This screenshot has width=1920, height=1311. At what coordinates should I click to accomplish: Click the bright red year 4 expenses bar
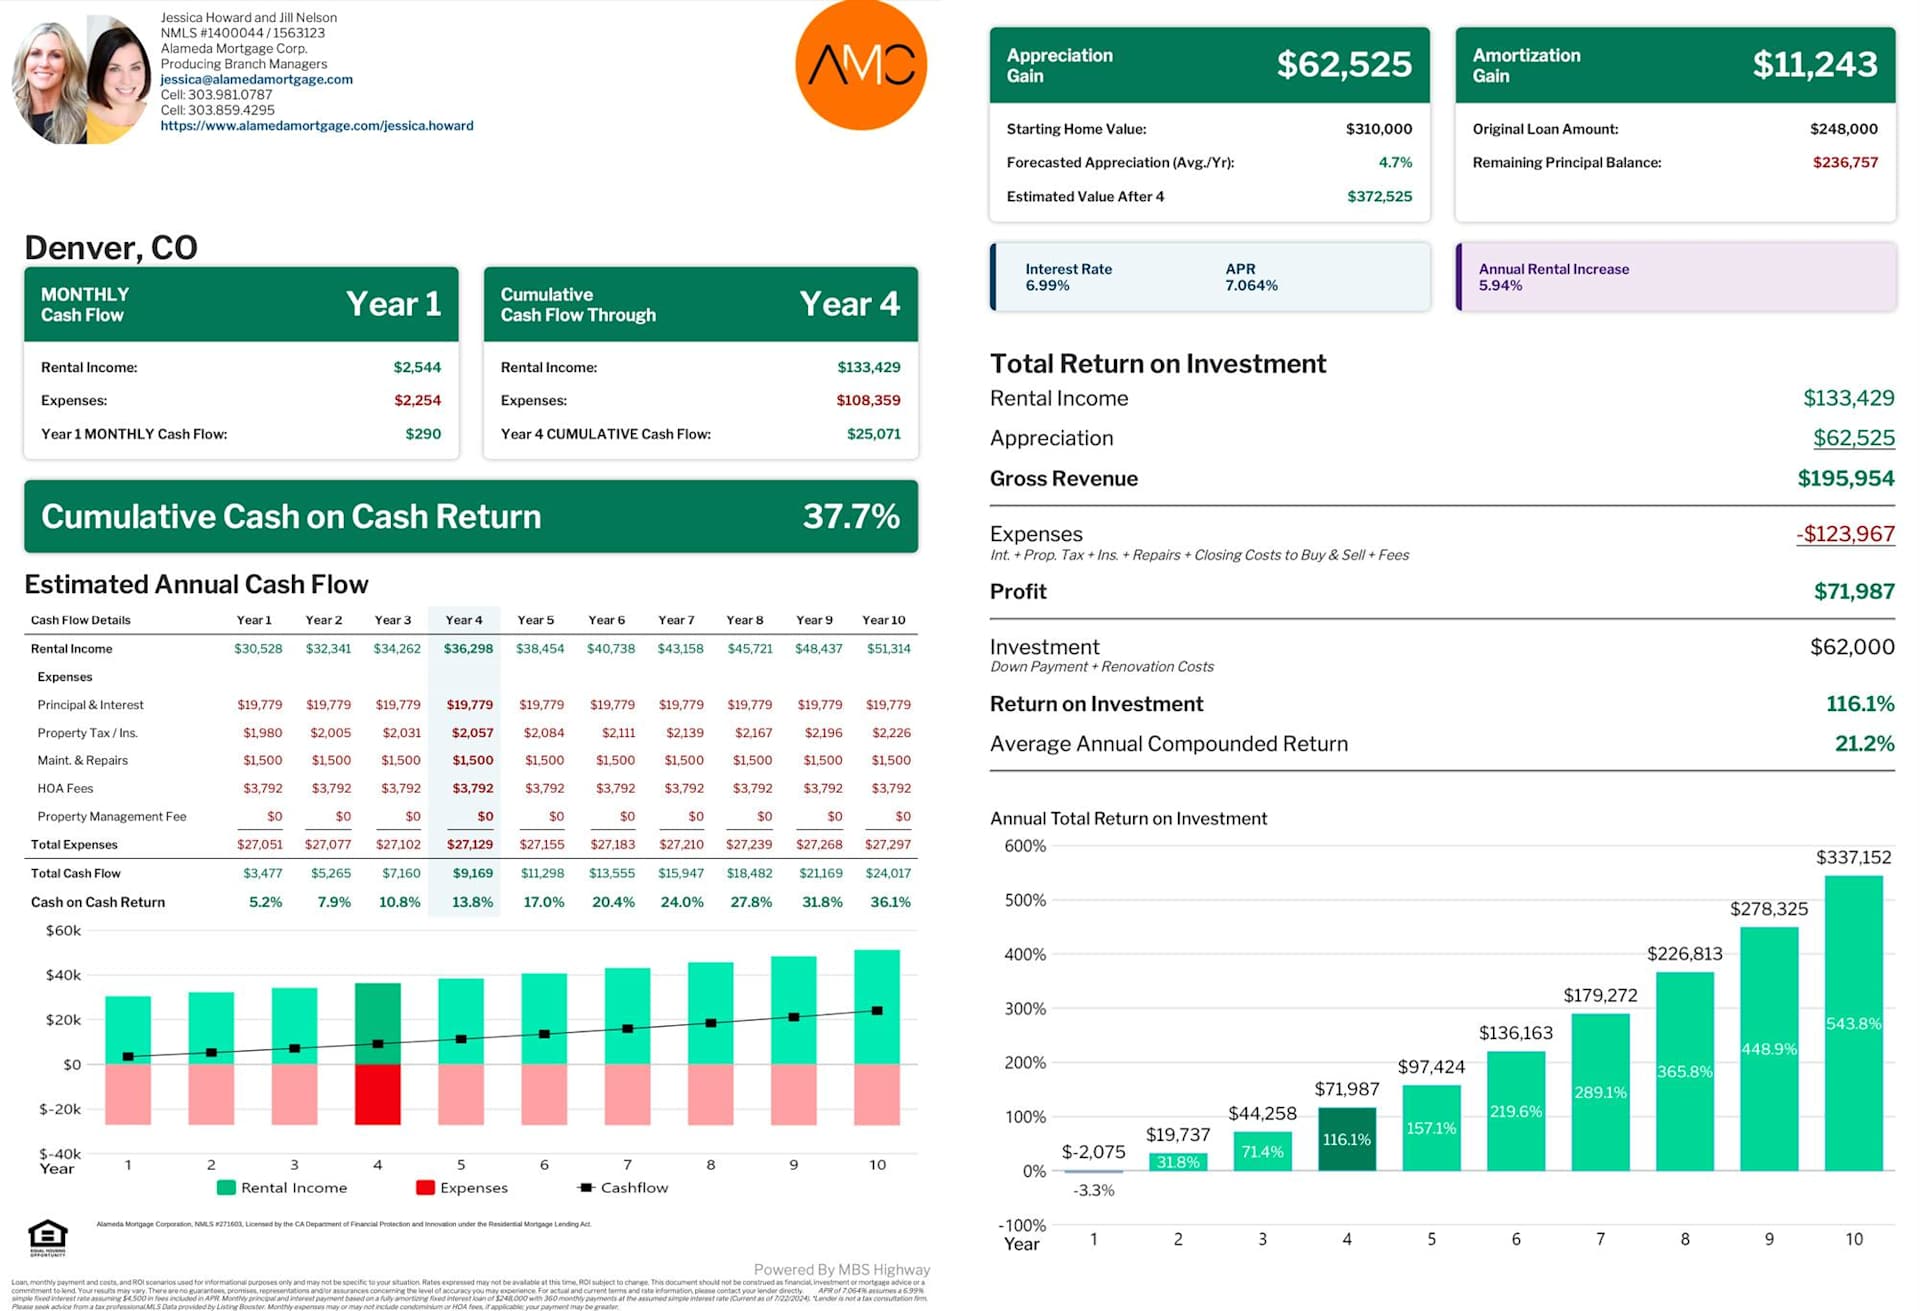377,1094
